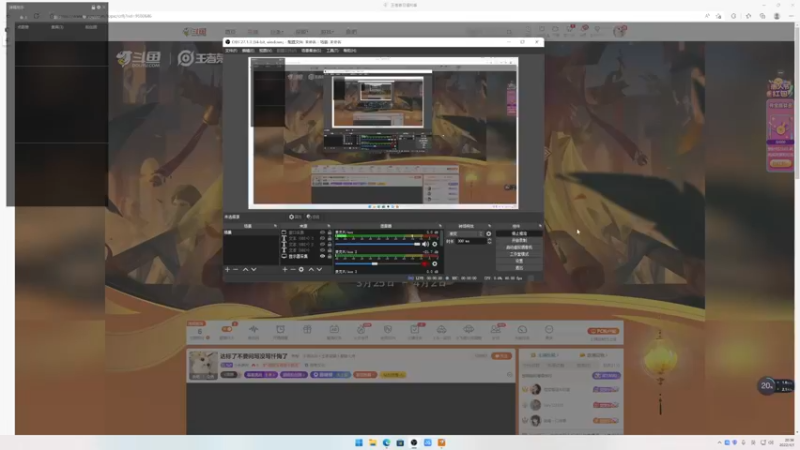Go to the first Douyu header nav item
The width and height of the screenshot is (800, 450).
point(230,32)
